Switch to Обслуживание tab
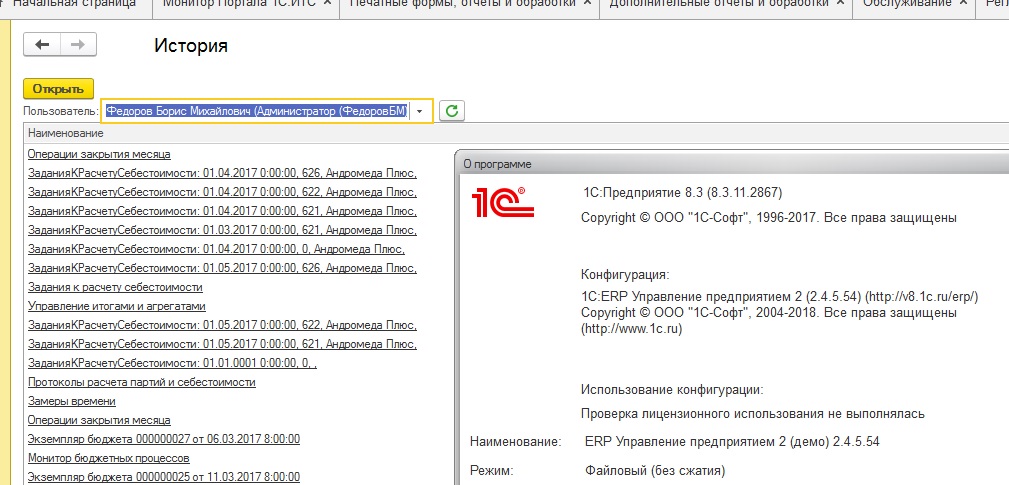Image resolution: width=1009 pixels, height=485 pixels. pos(907,4)
